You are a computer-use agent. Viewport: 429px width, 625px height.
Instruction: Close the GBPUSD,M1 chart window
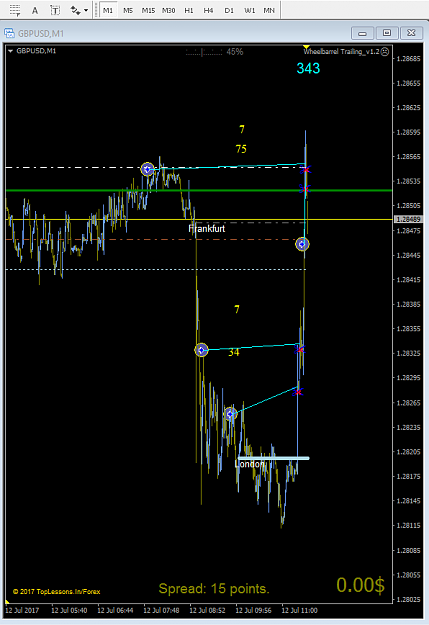411,33
